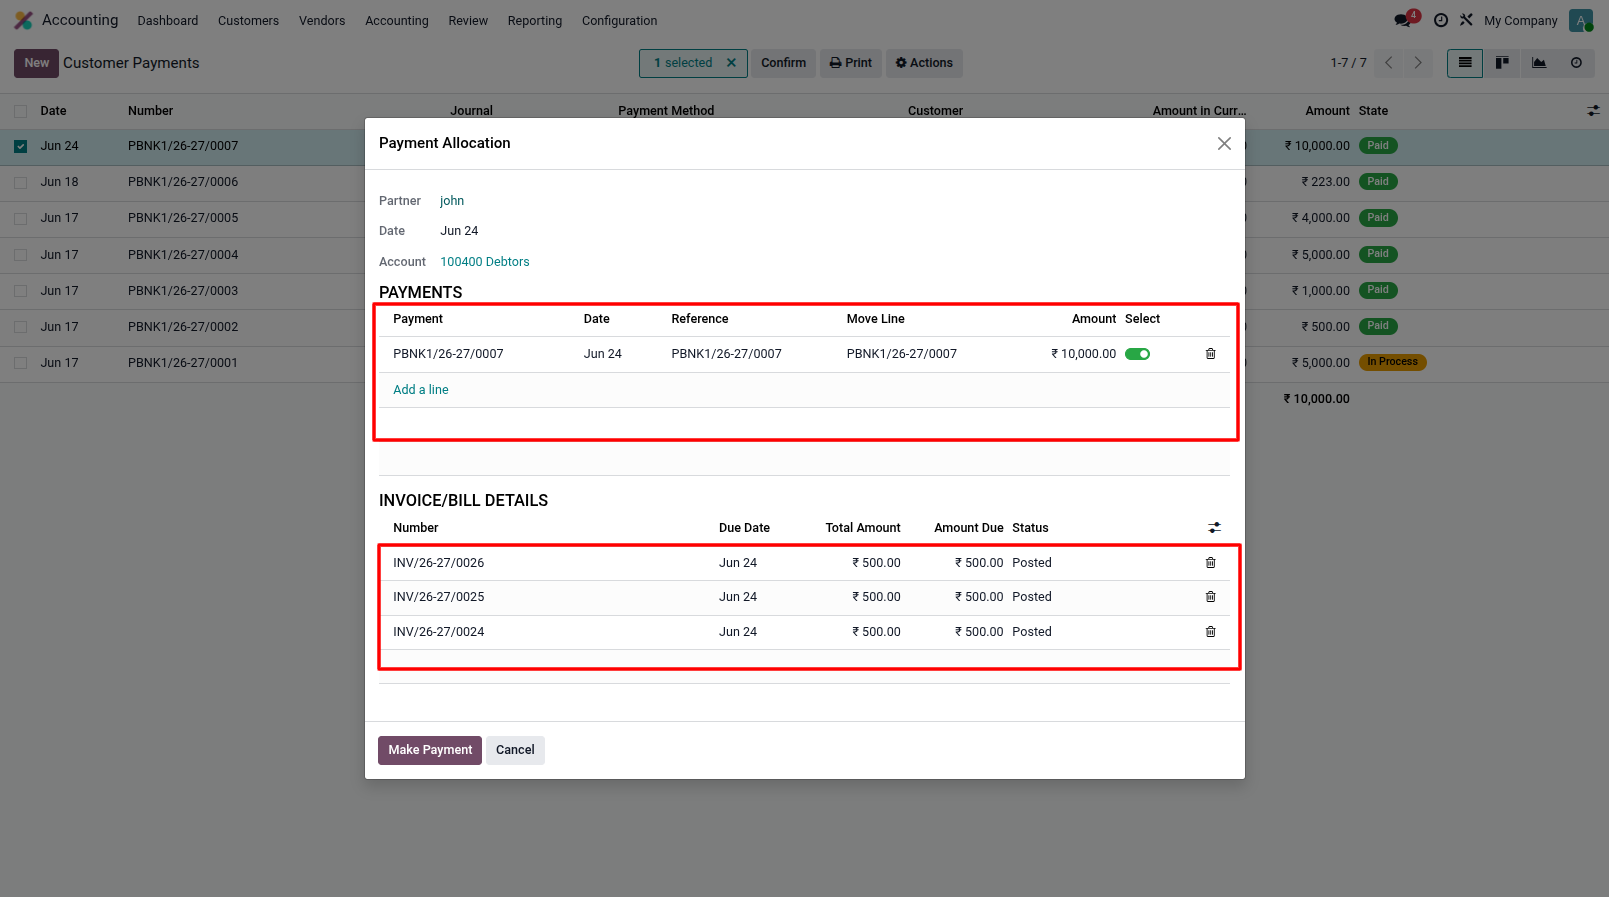Delete the PBNK1/26-27/0007 payment line
The width and height of the screenshot is (1609, 897).
click(x=1210, y=354)
